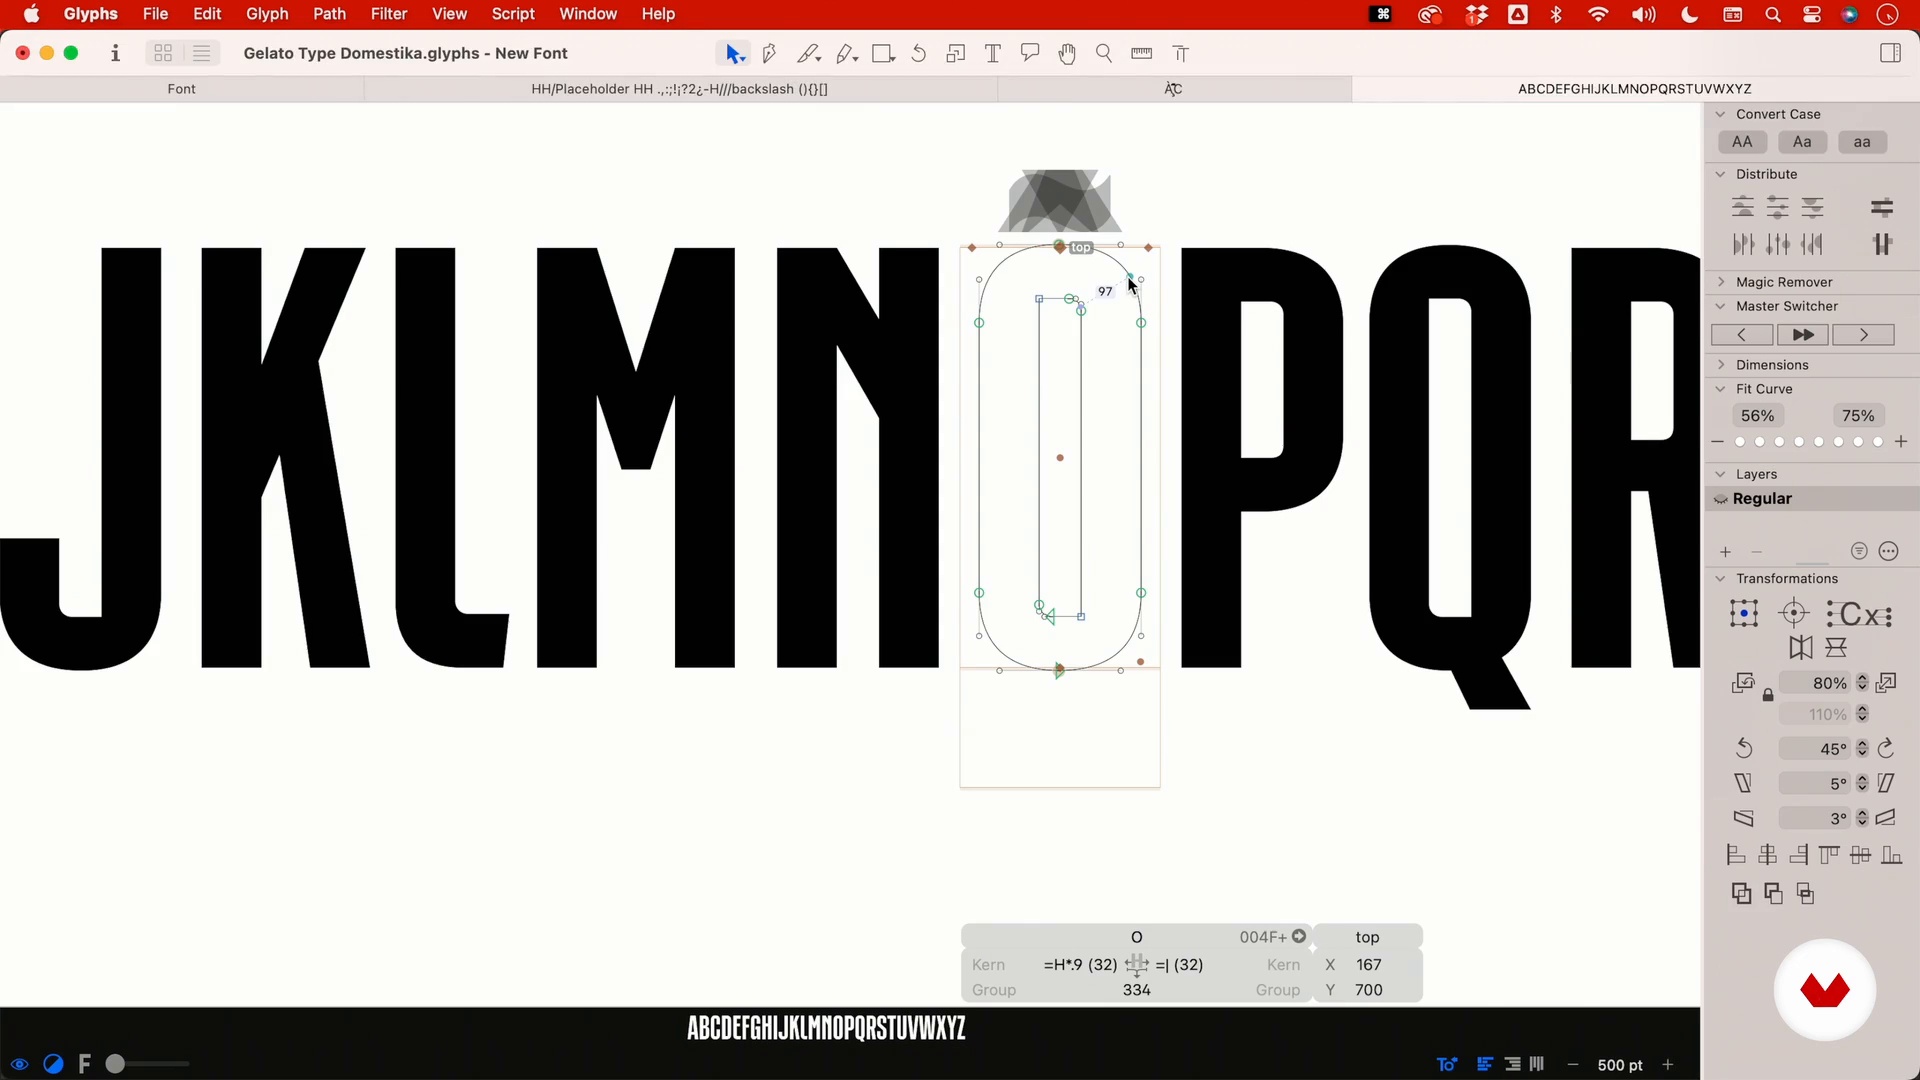Viewport: 1920px width, 1080px height.
Task: Switch to grid view in toolbar
Action: [163, 54]
